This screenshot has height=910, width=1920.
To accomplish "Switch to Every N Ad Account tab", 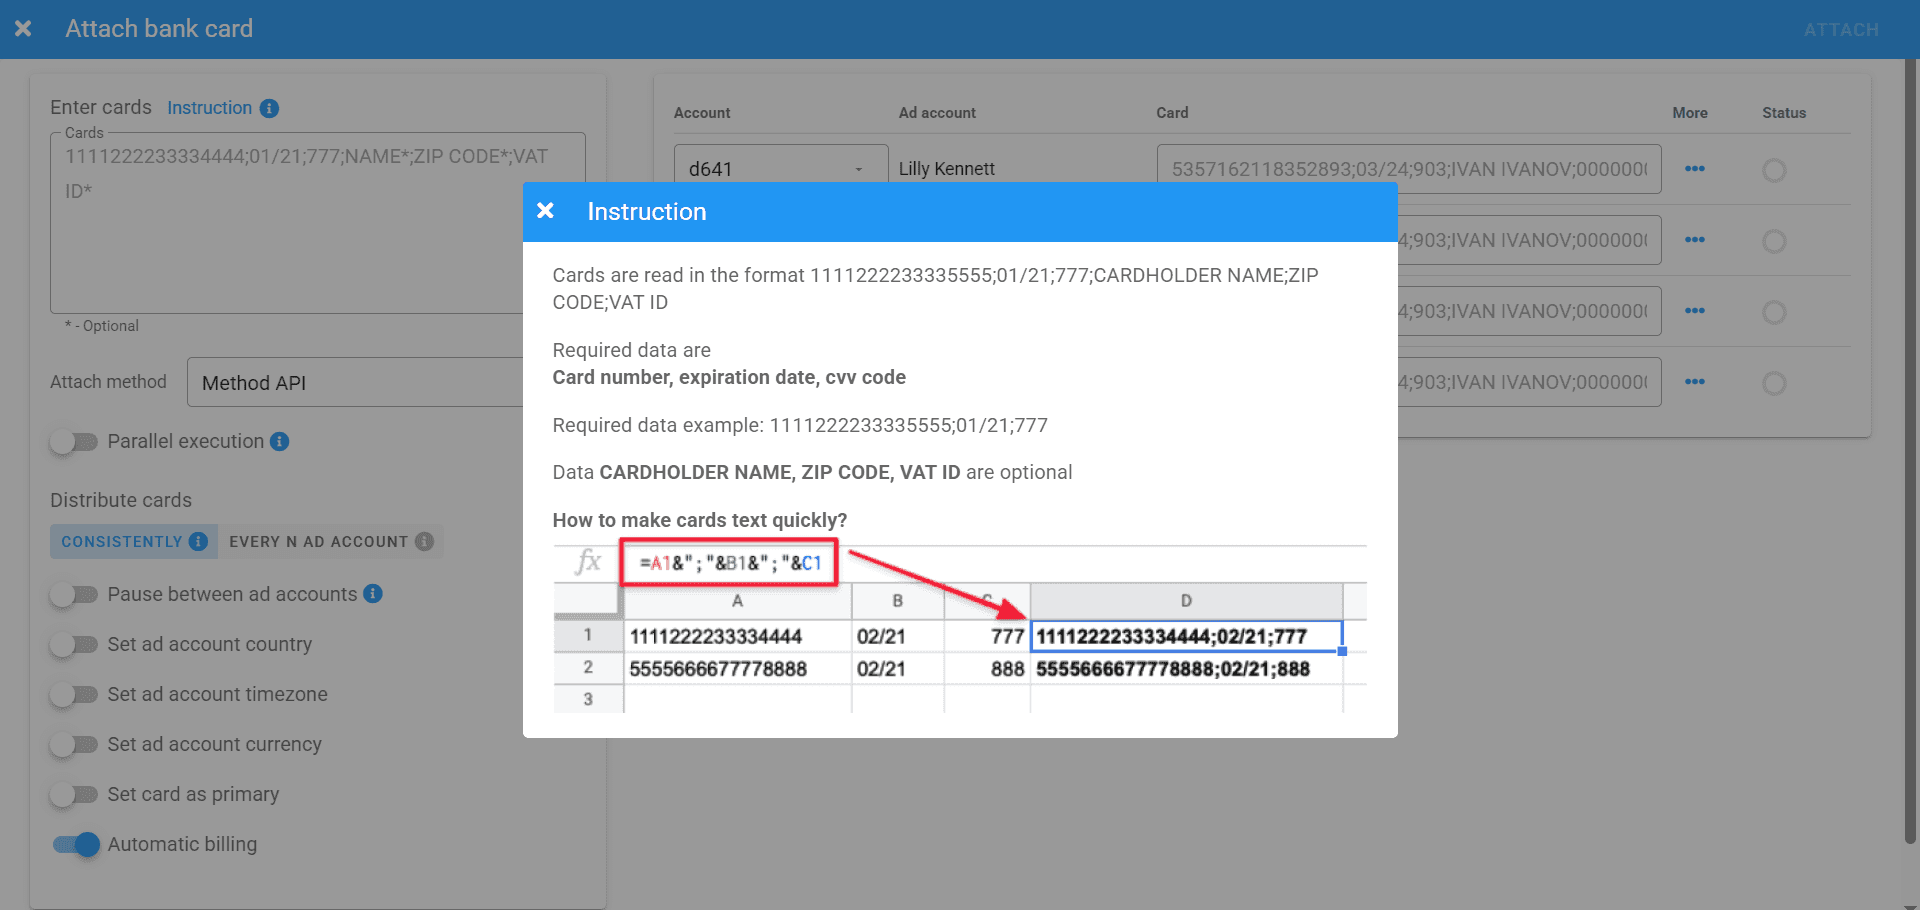I will (318, 541).
